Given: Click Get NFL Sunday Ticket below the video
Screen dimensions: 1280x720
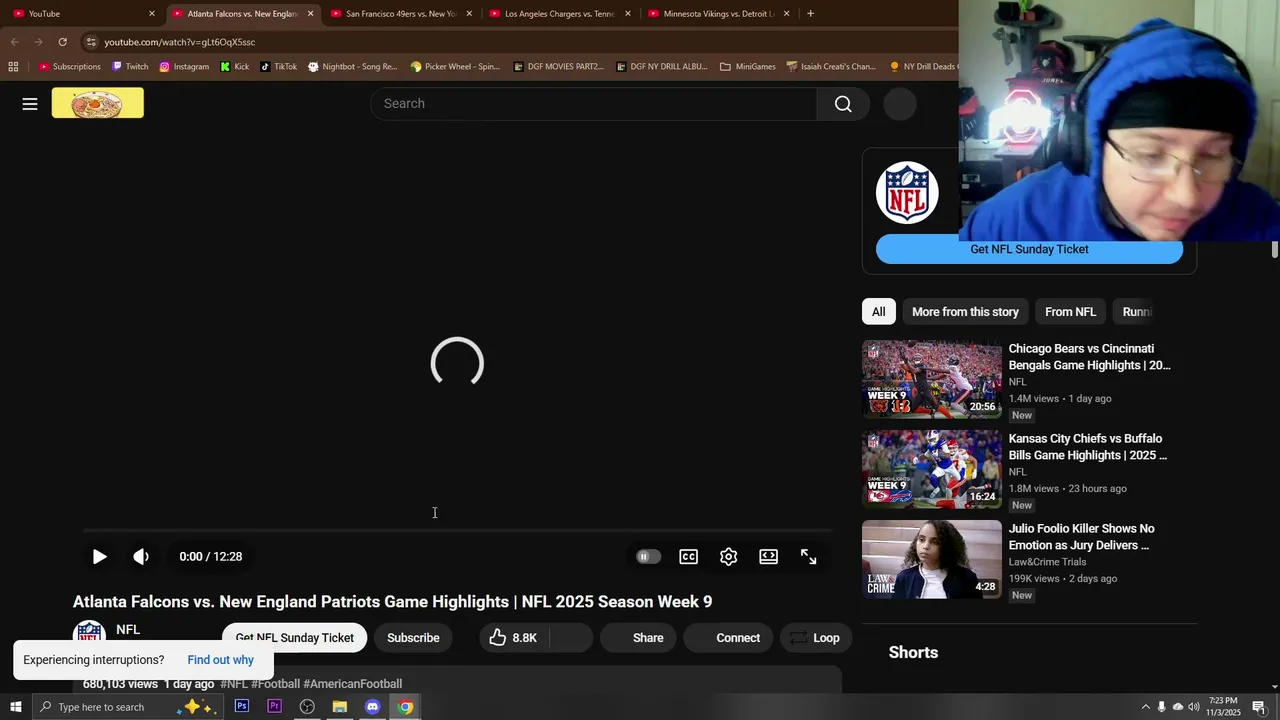Looking at the screenshot, I should tap(295, 638).
